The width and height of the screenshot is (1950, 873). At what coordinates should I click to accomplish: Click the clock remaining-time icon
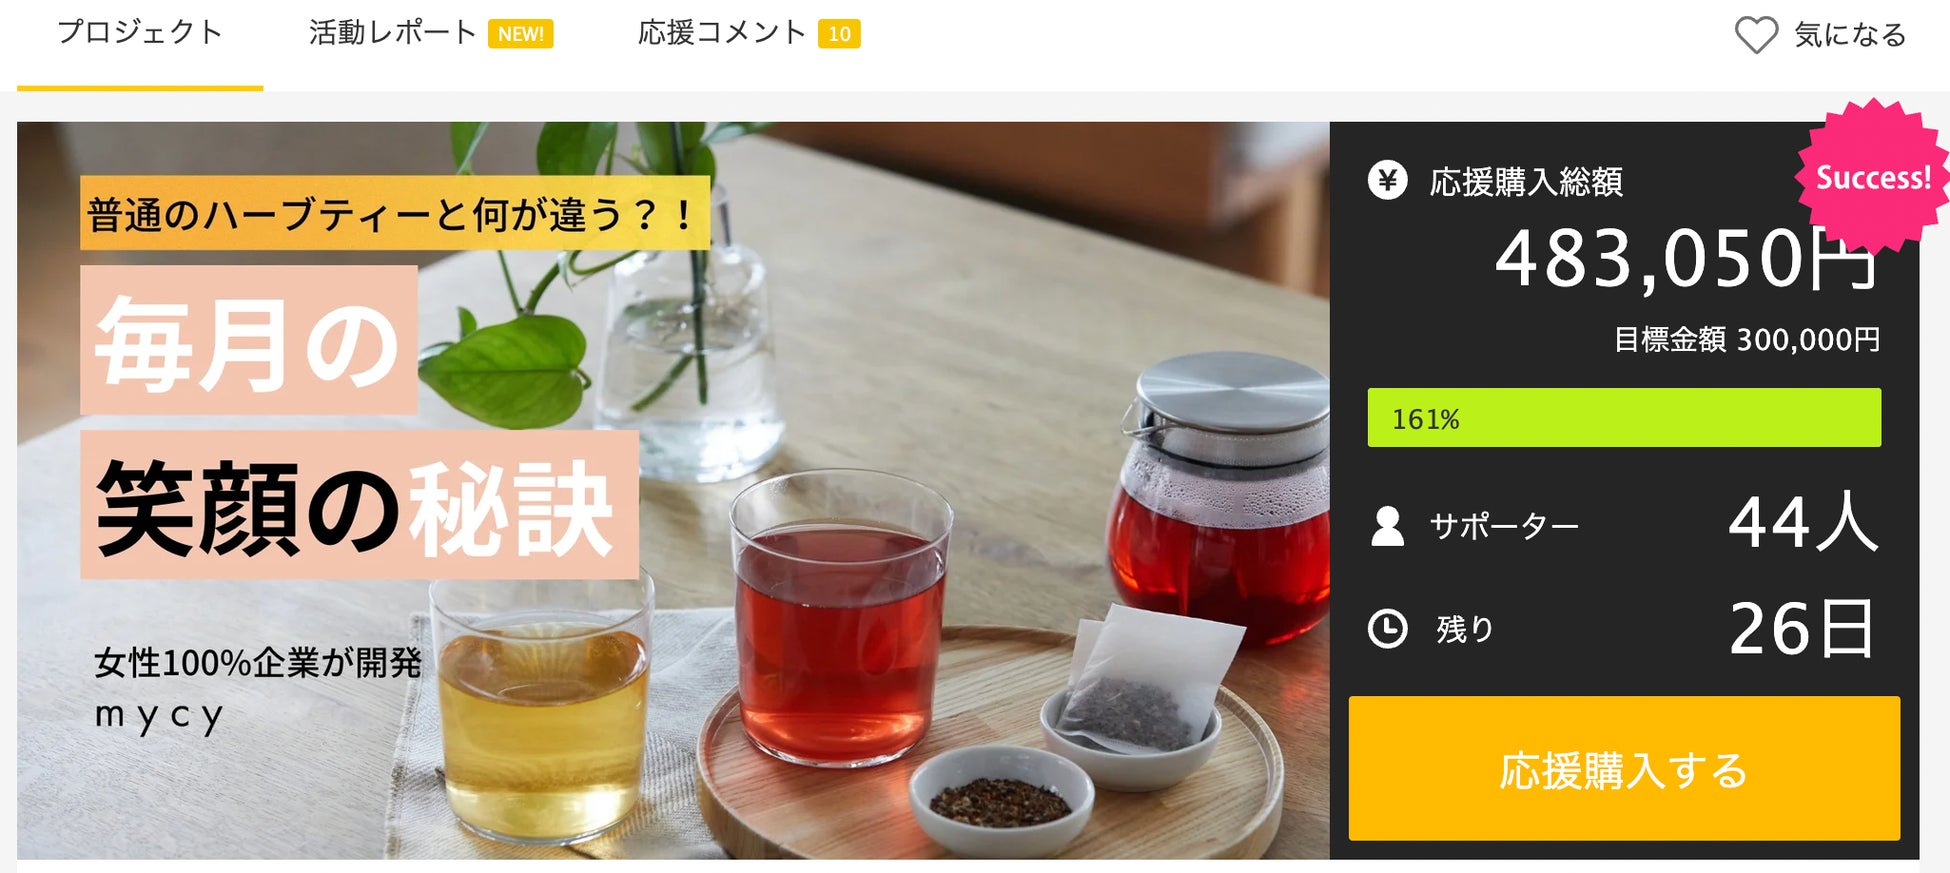(1387, 629)
